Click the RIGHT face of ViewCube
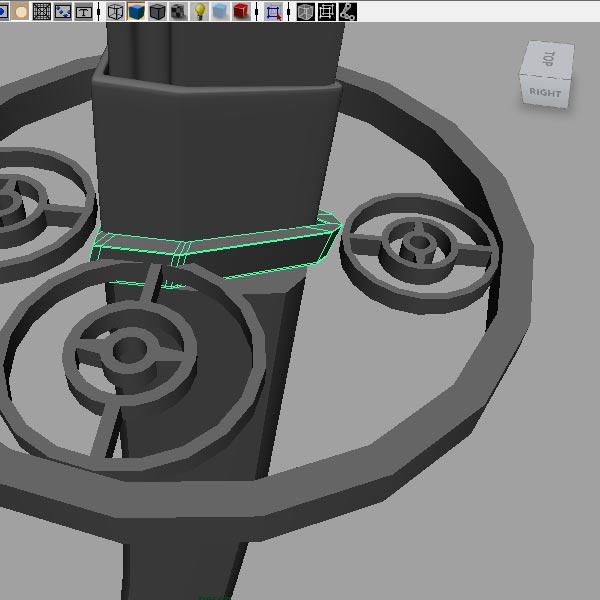This screenshot has width=600, height=600. 545,92
